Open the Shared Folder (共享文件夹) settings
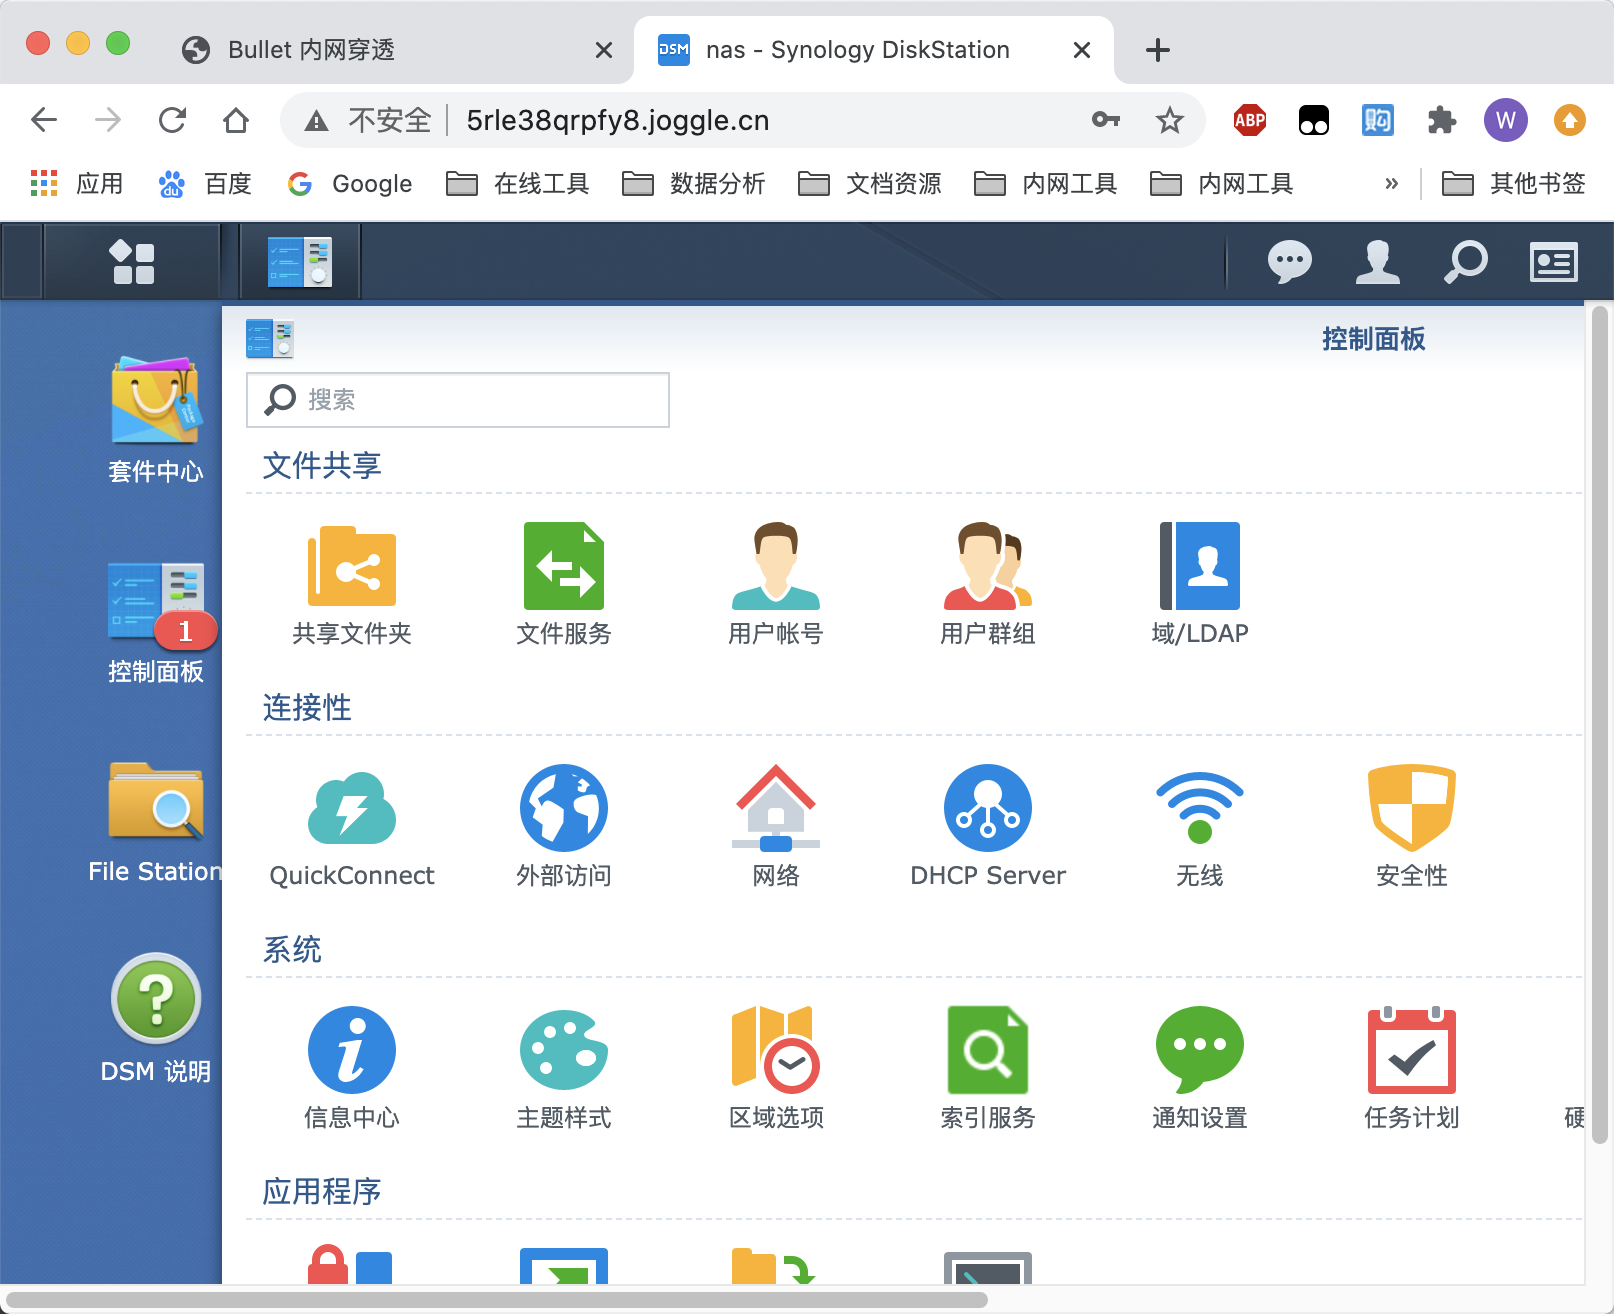The width and height of the screenshot is (1614, 1314). [352, 584]
